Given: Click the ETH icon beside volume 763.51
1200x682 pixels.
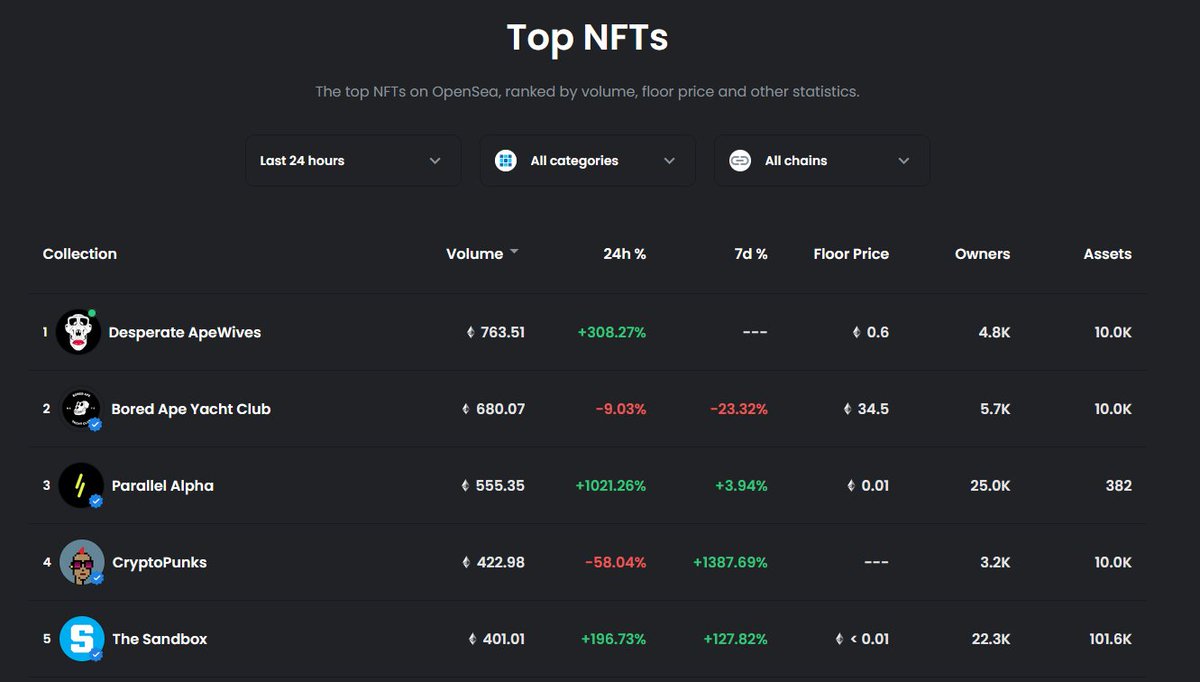Looking at the screenshot, I should [471, 332].
